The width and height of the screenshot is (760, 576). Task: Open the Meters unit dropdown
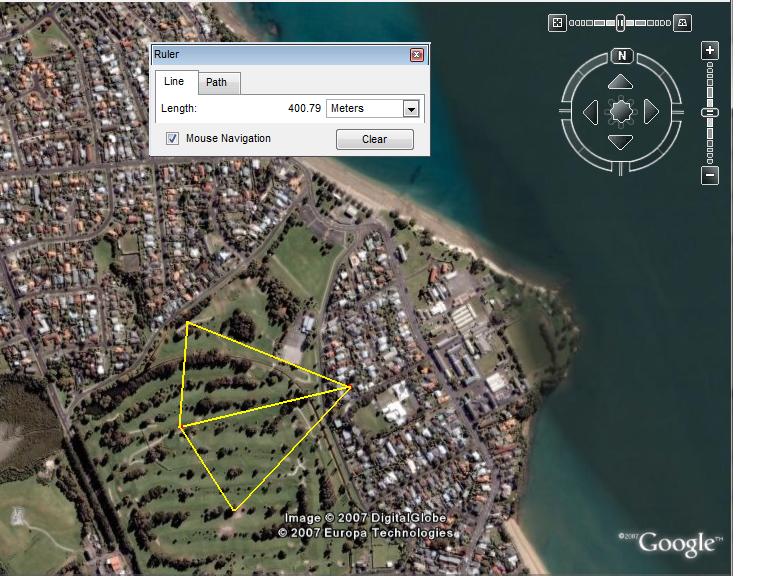point(410,109)
